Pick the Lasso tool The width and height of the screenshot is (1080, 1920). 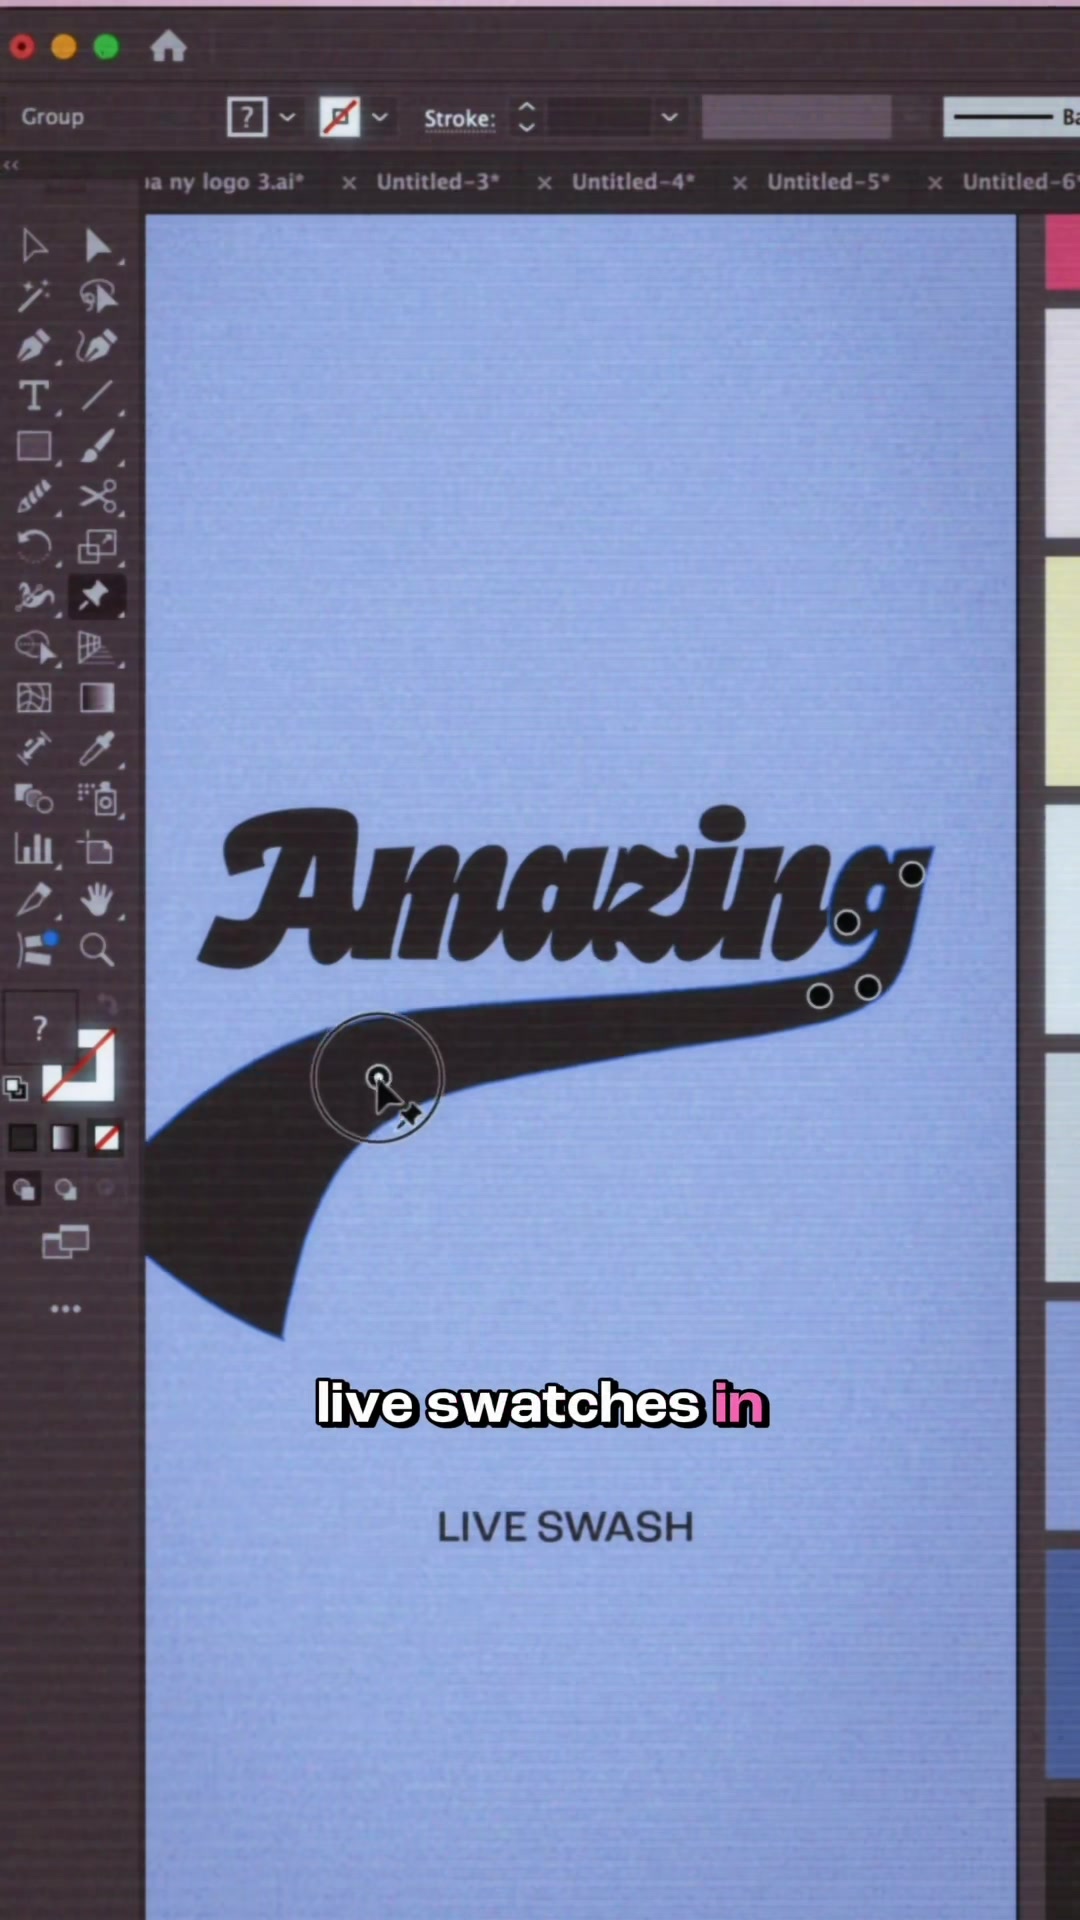click(97, 296)
